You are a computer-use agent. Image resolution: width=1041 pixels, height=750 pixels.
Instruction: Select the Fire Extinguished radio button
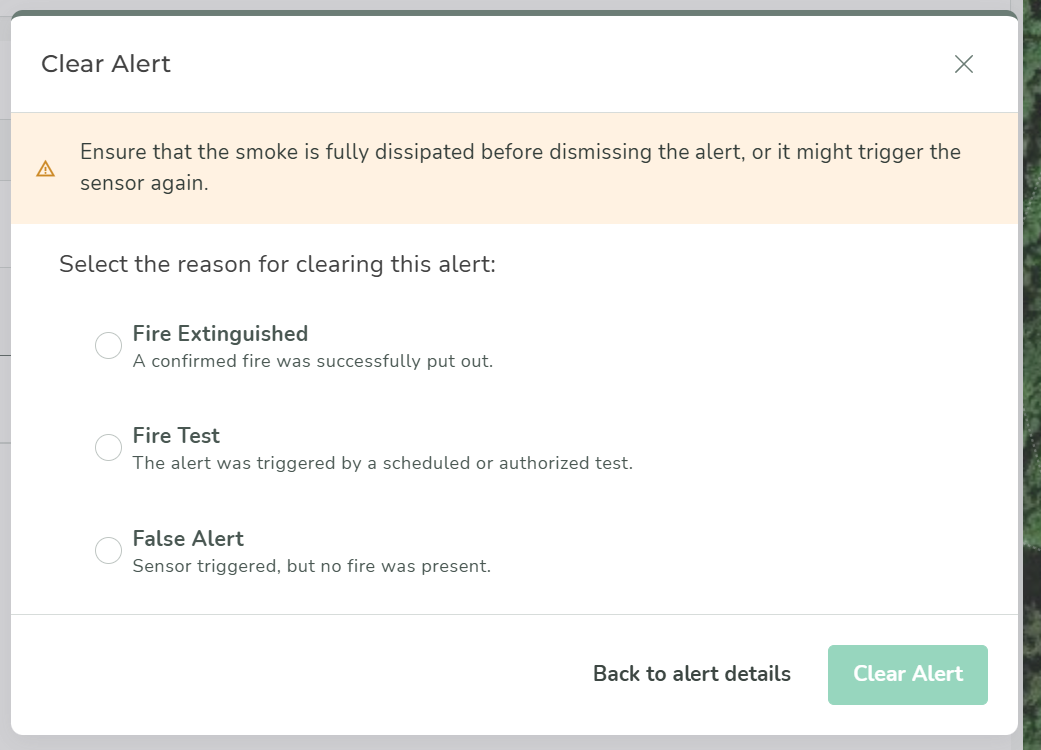pos(108,346)
